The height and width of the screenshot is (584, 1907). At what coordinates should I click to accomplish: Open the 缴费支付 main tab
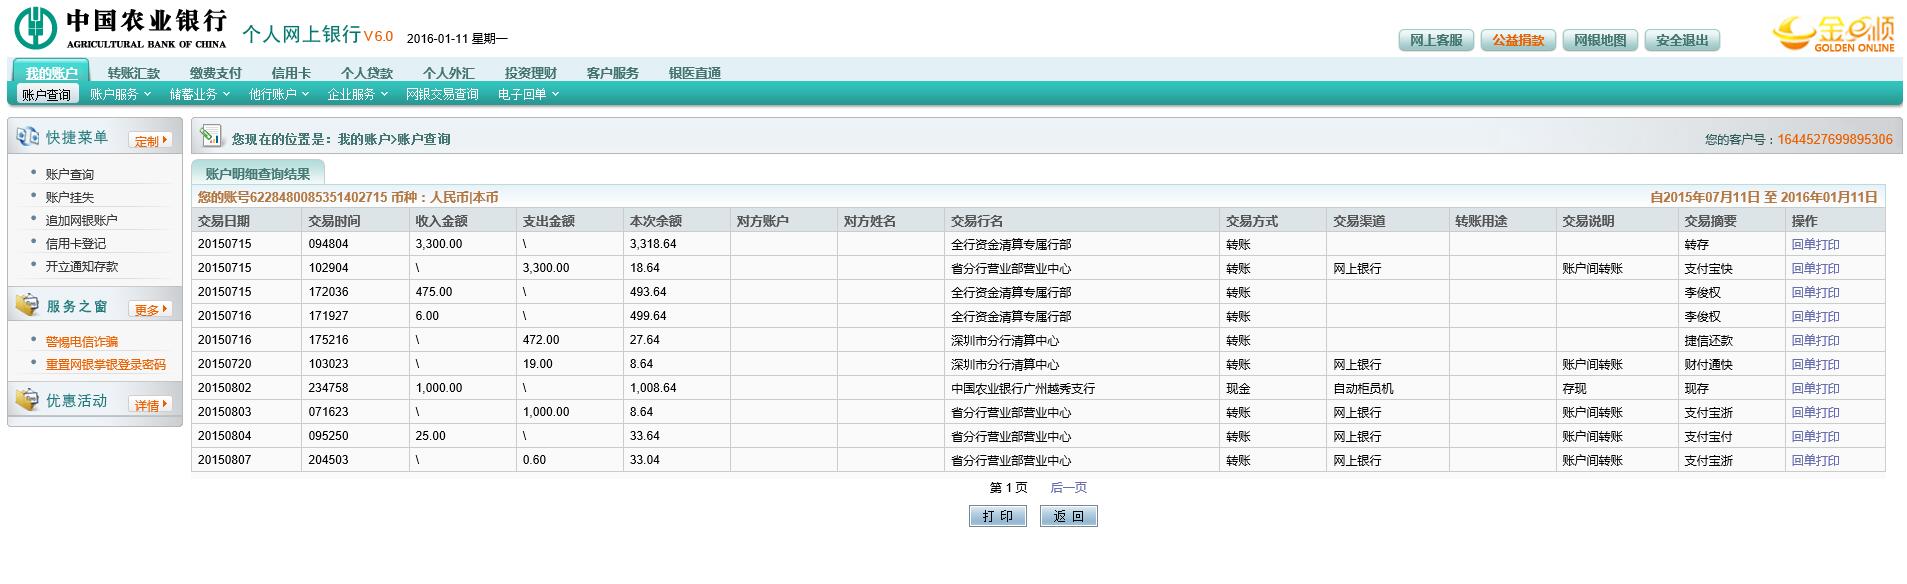(216, 73)
